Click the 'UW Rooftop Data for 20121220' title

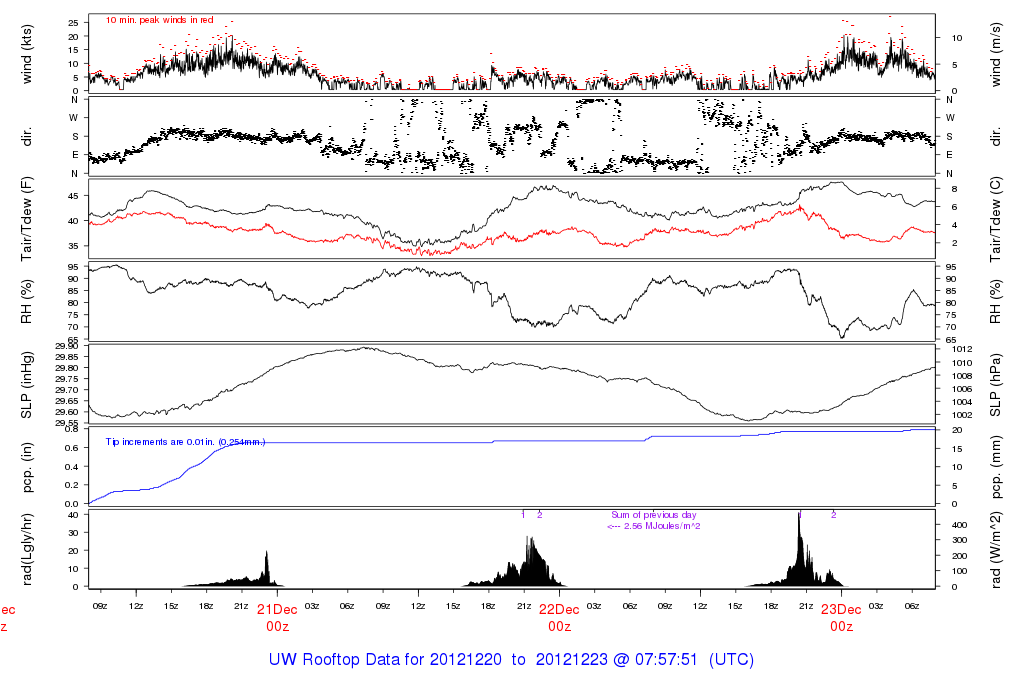click(385, 660)
